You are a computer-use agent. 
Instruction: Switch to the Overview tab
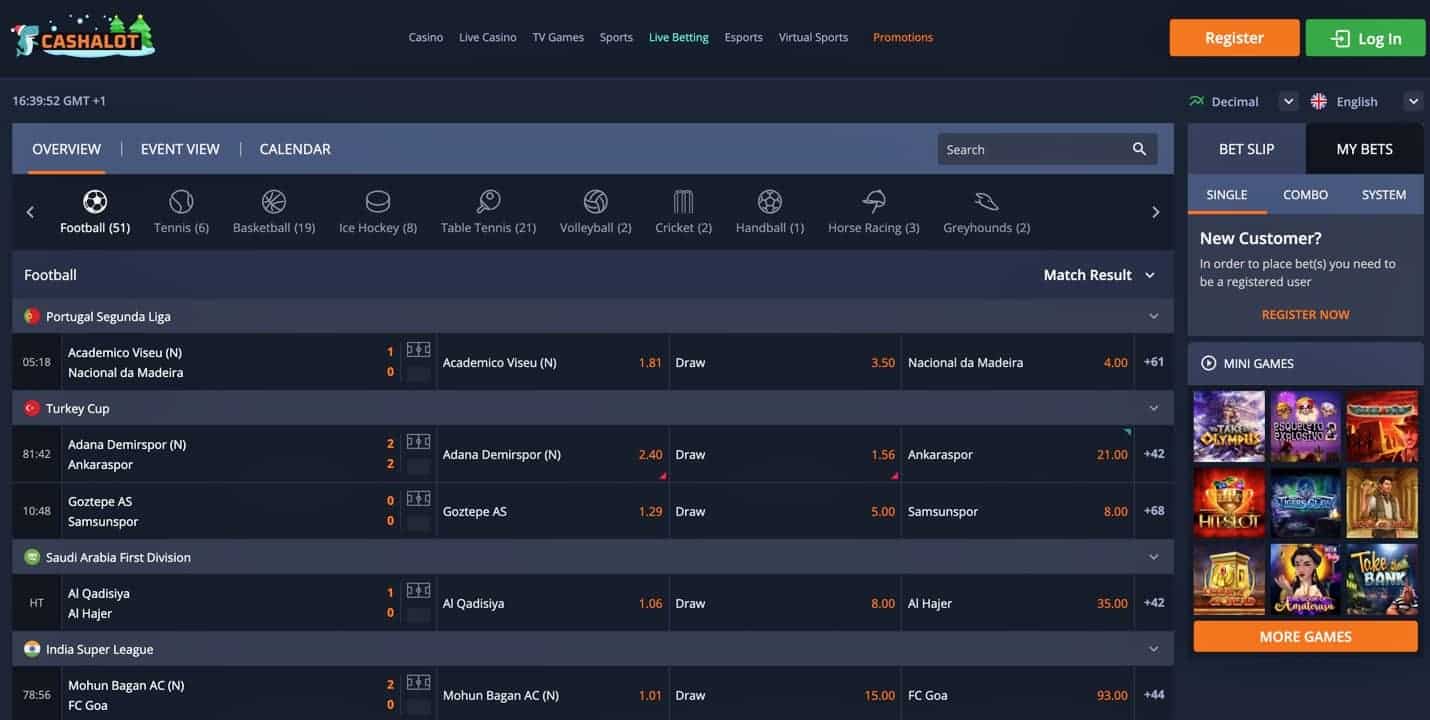(66, 149)
